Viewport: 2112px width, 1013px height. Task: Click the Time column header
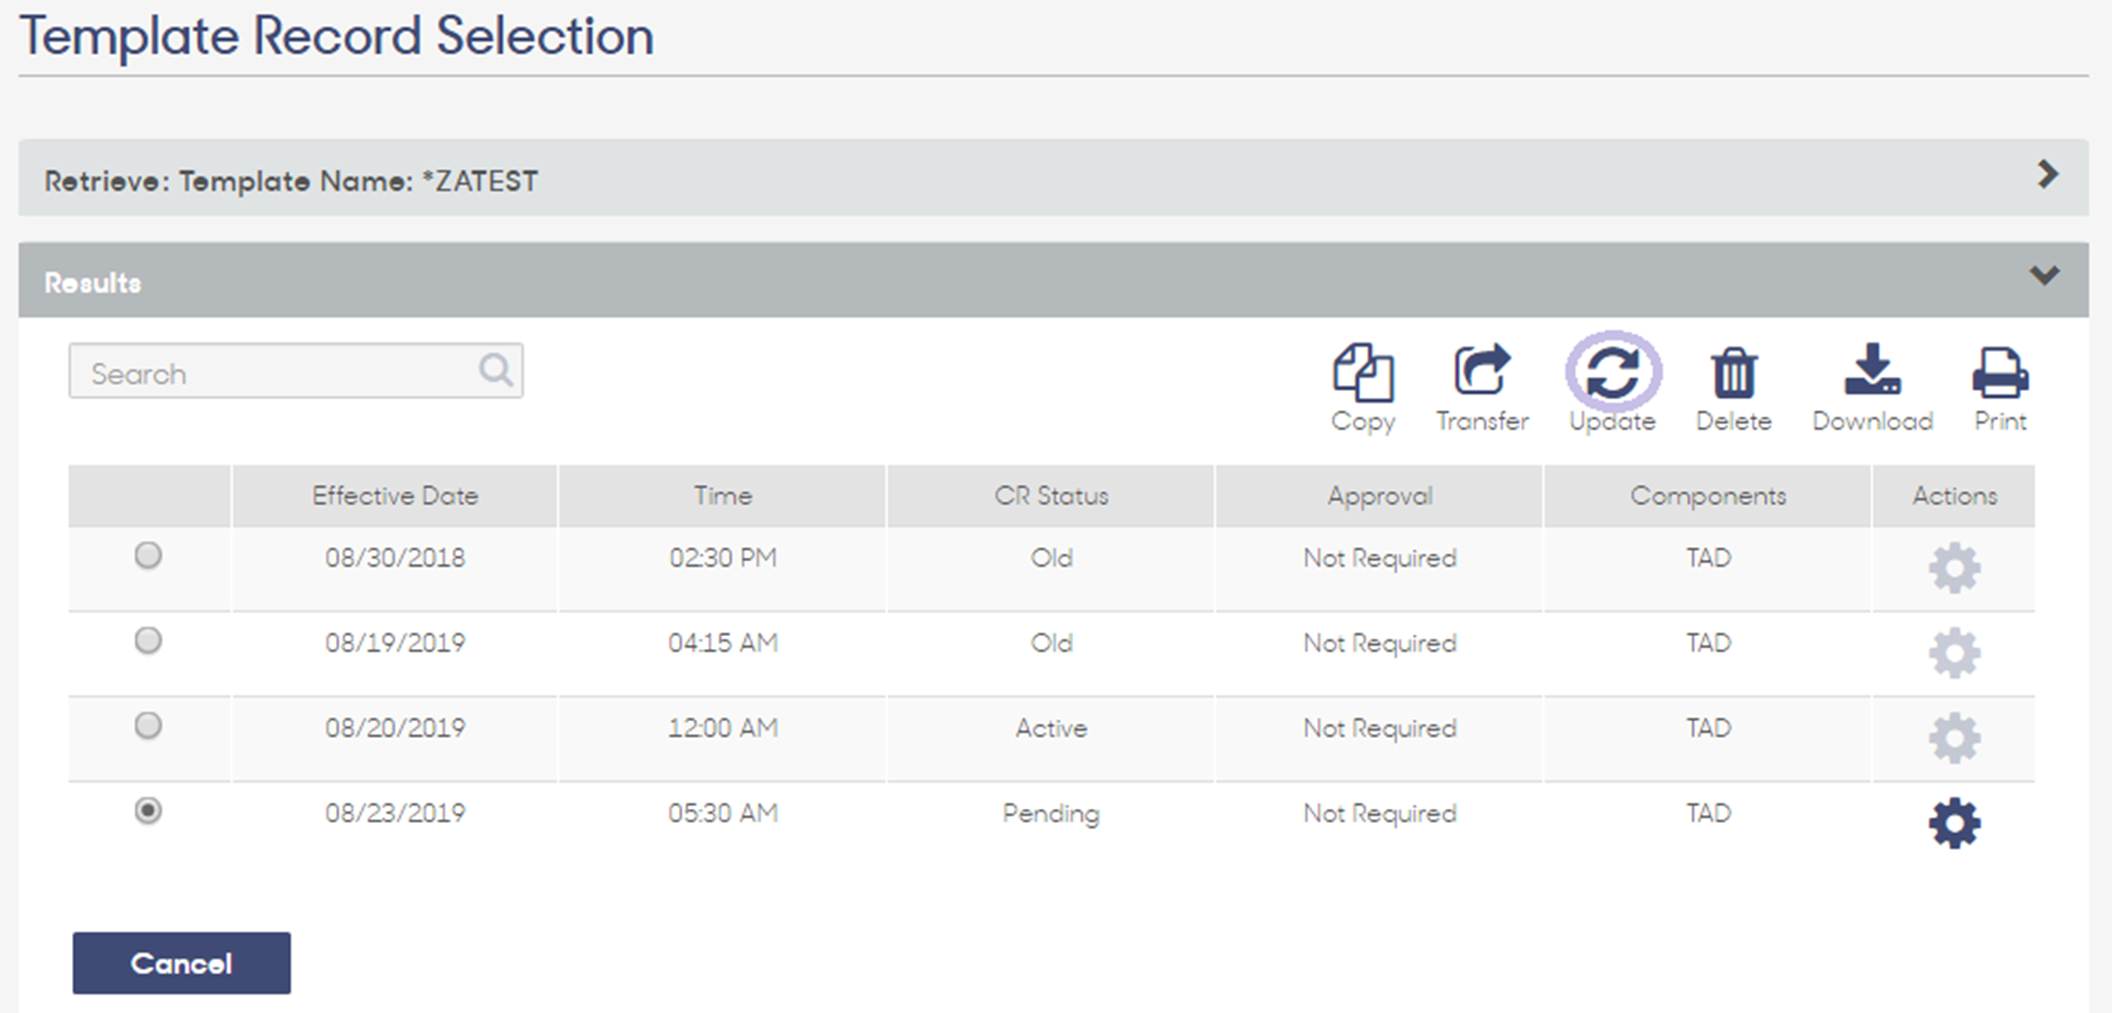point(722,496)
